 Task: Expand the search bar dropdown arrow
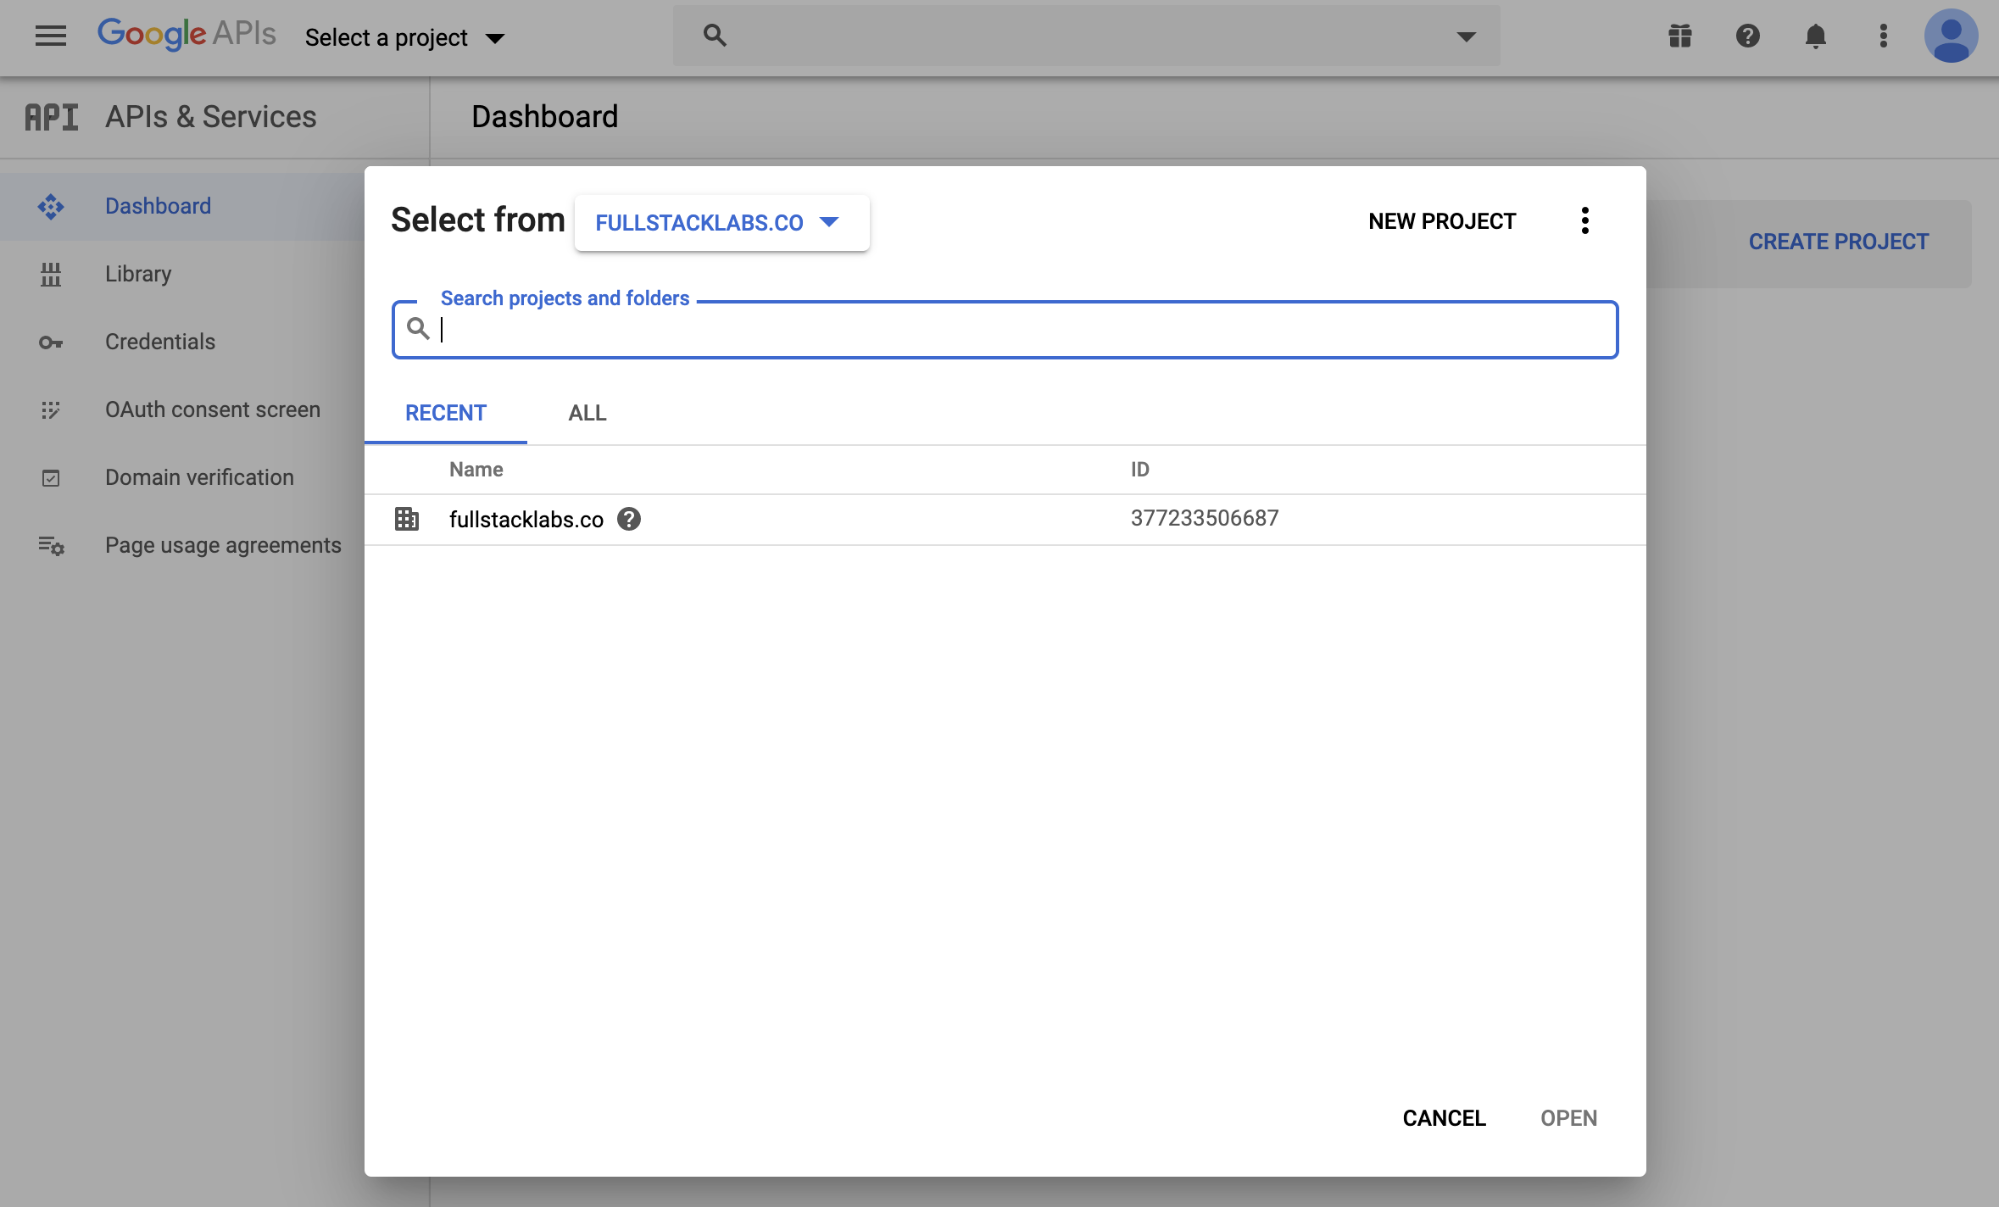point(1464,35)
